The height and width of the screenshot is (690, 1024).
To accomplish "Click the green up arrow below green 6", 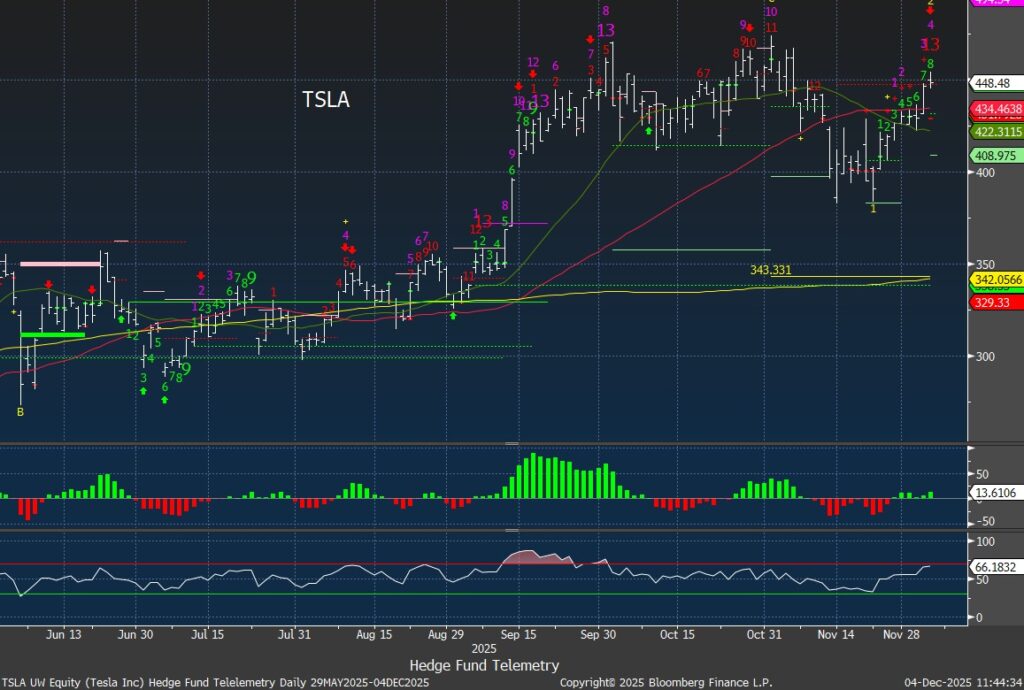I will (165, 400).
